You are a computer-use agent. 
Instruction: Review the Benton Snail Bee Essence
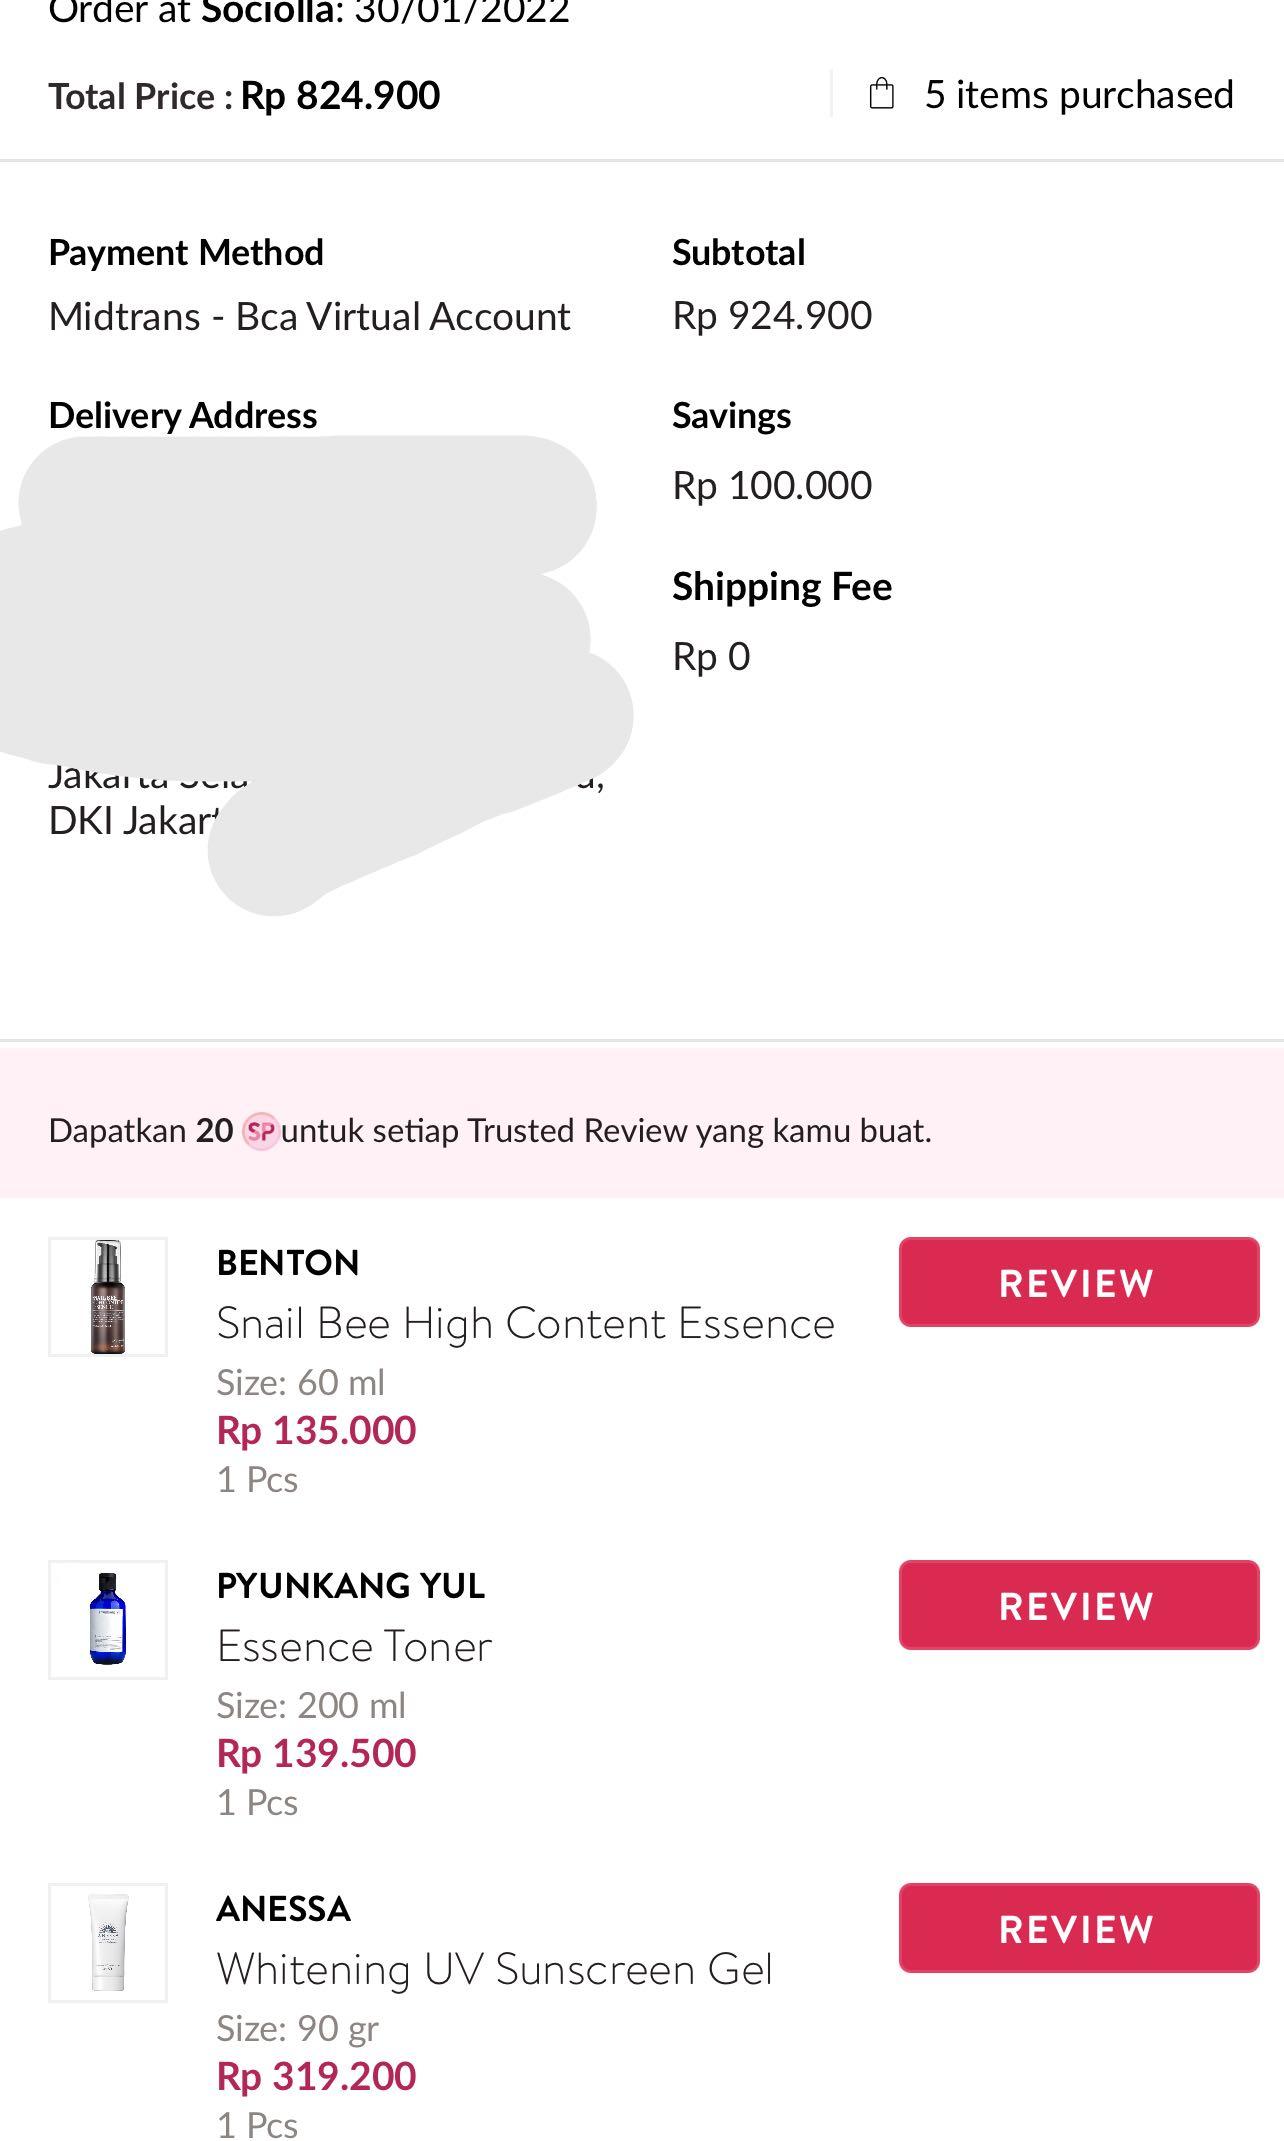pos(1078,1282)
